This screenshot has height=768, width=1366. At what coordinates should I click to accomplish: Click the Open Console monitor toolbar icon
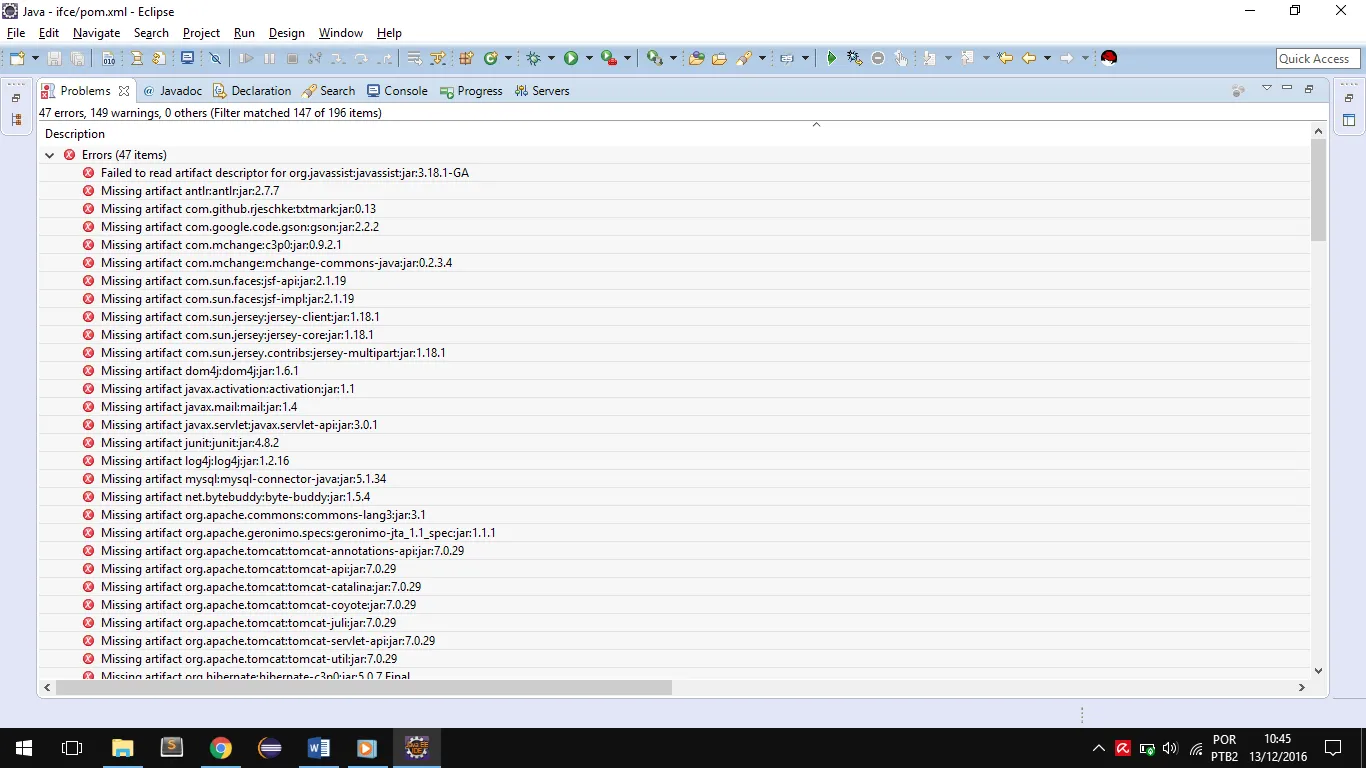(x=188, y=58)
